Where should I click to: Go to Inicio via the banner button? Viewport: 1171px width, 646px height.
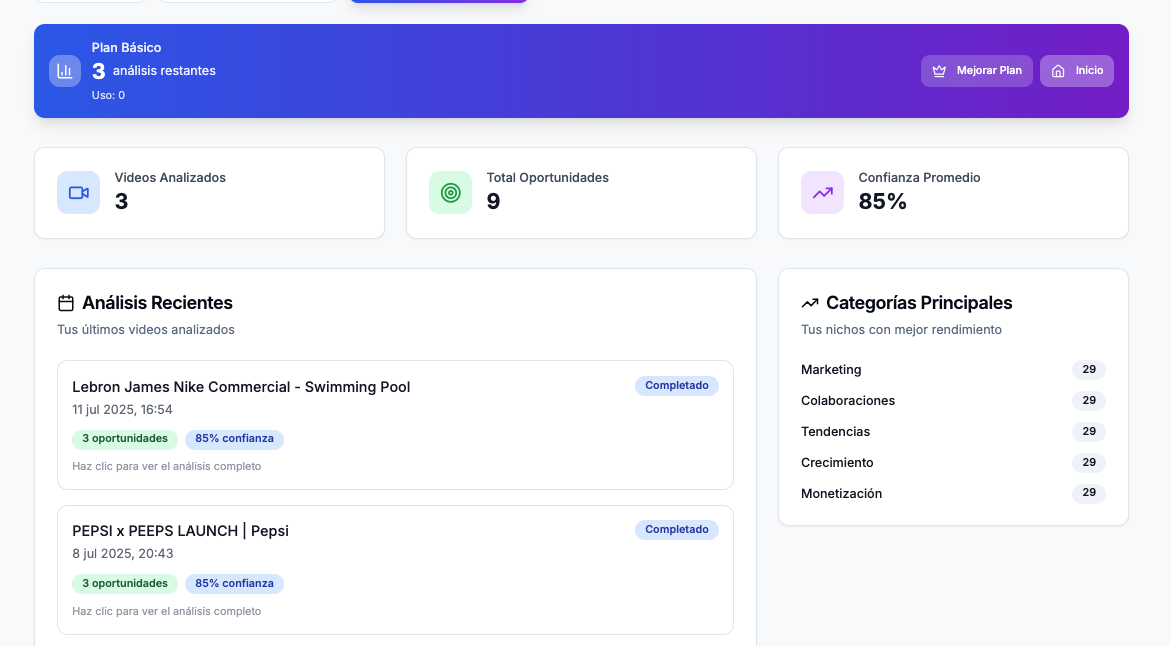click(x=1077, y=71)
